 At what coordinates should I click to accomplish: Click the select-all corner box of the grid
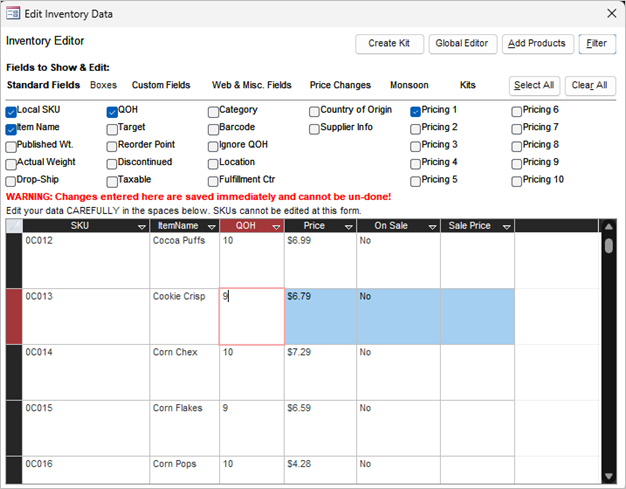click(14, 226)
